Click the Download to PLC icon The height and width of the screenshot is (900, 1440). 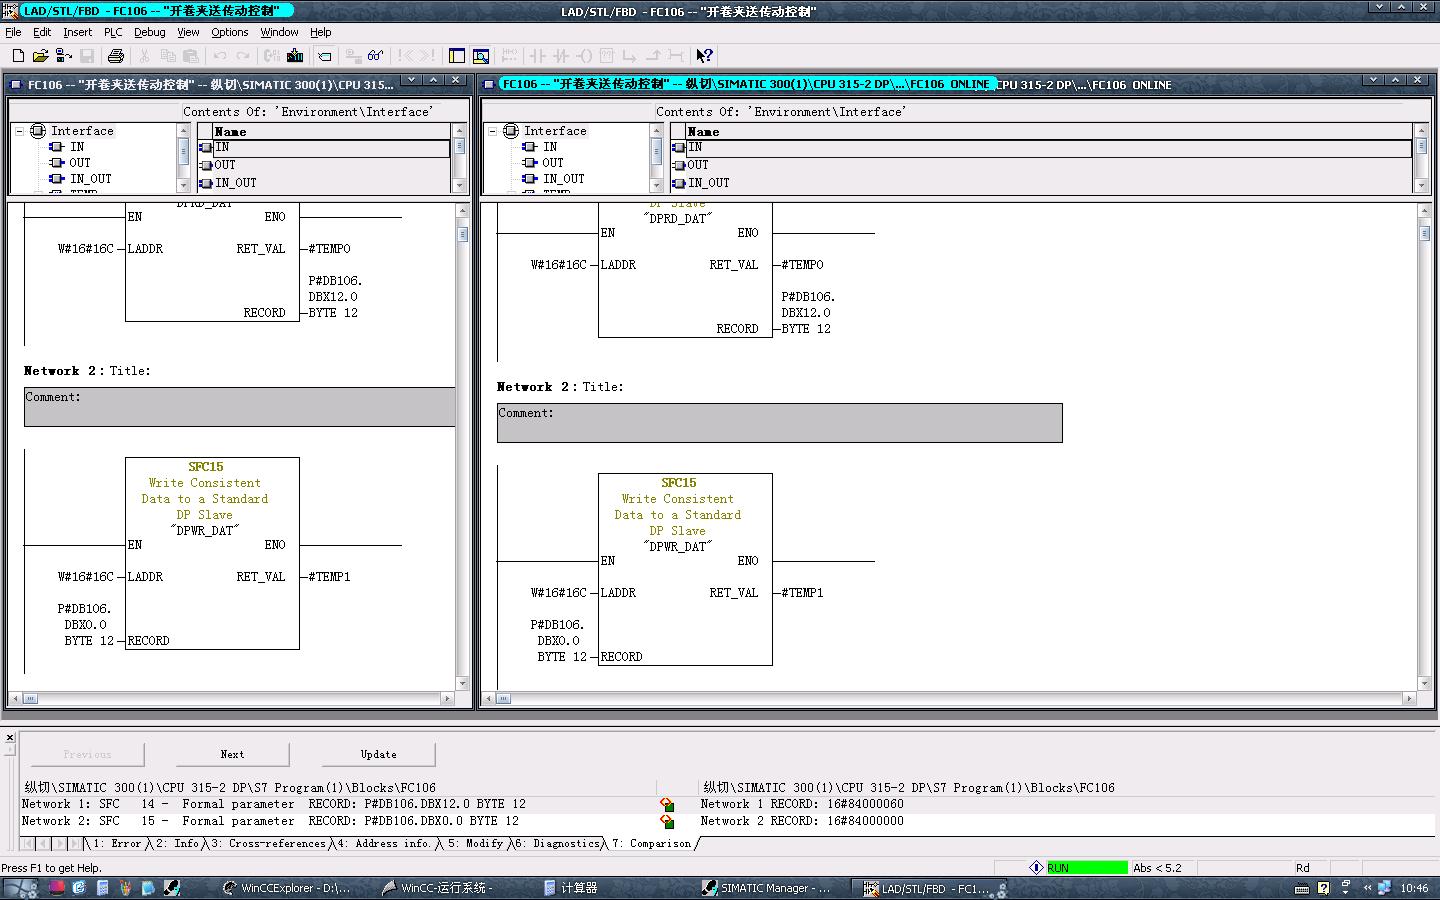[295, 56]
